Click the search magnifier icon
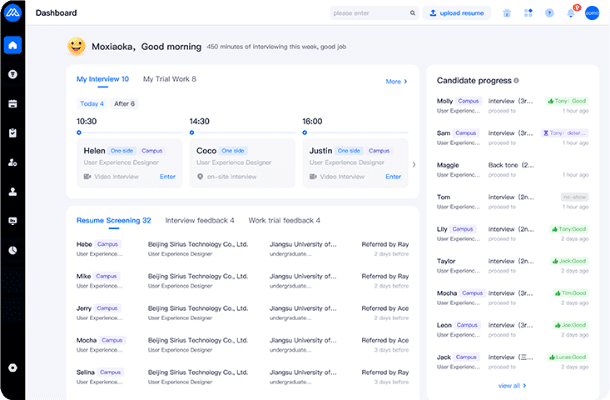The width and height of the screenshot is (610, 400). pos(412,13)
